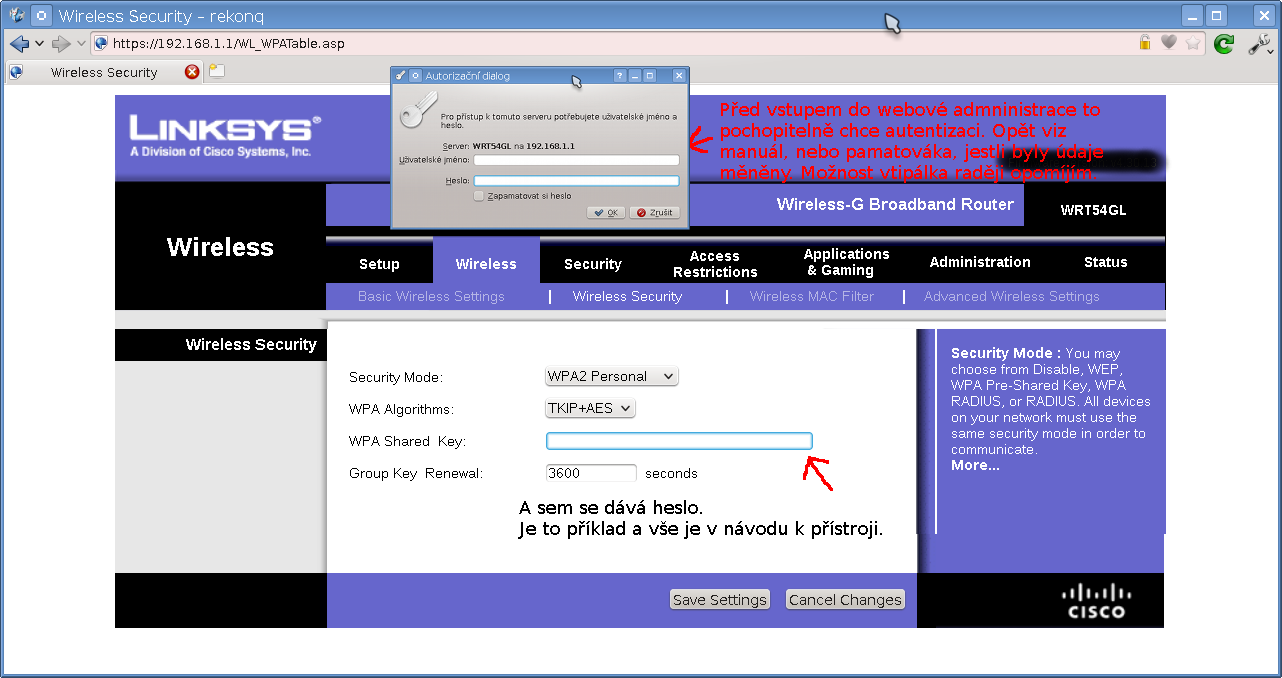Enable the Zapamatovat si heslo checkbox
The width and height of the screenshot is (1282, 678).
coord(479,196)
